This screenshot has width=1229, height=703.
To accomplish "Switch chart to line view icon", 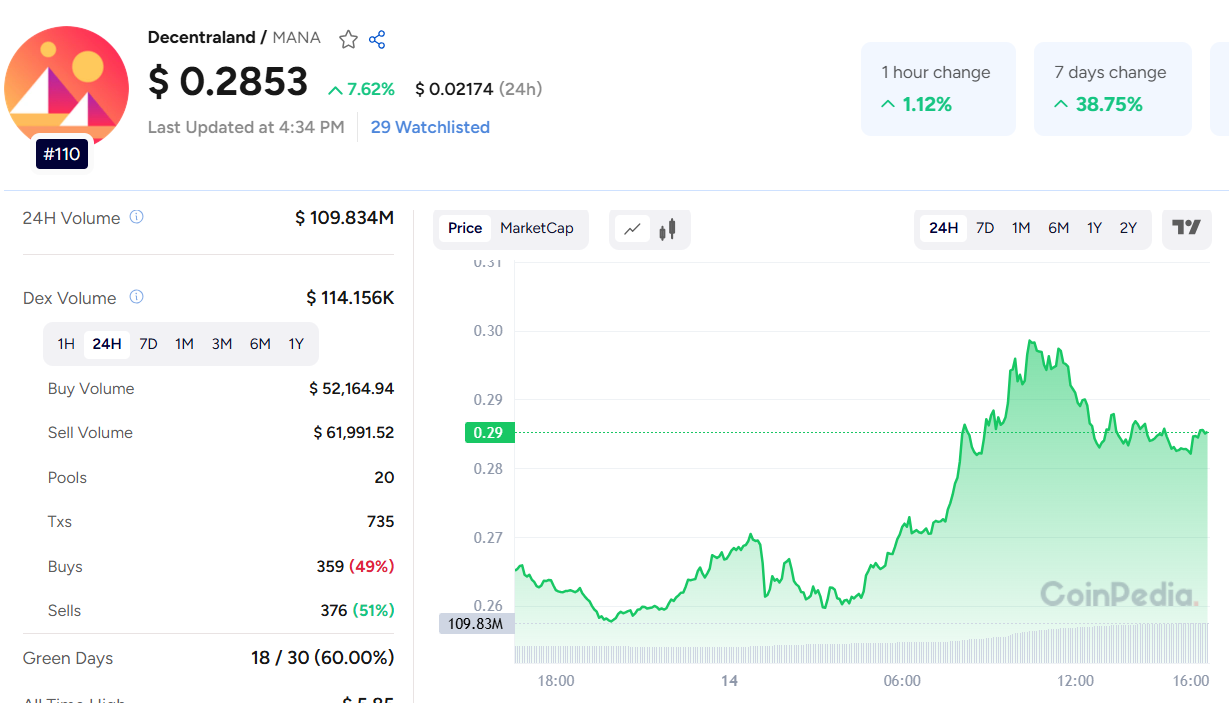I will pos(632,229).
